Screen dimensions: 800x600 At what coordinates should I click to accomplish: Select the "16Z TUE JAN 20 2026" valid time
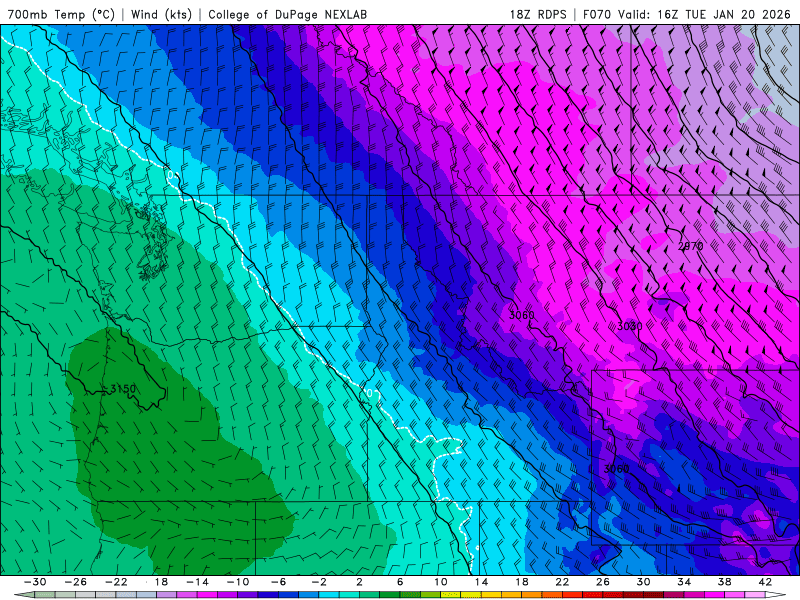click(x=724, y=14)
